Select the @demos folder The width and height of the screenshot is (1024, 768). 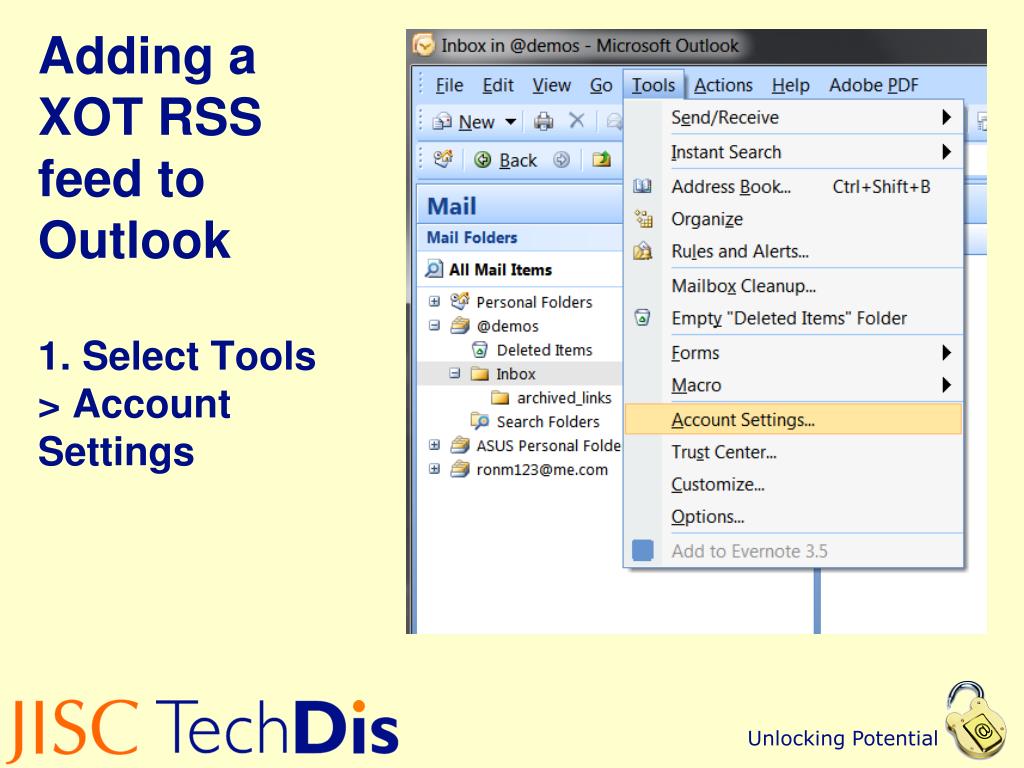507,326
